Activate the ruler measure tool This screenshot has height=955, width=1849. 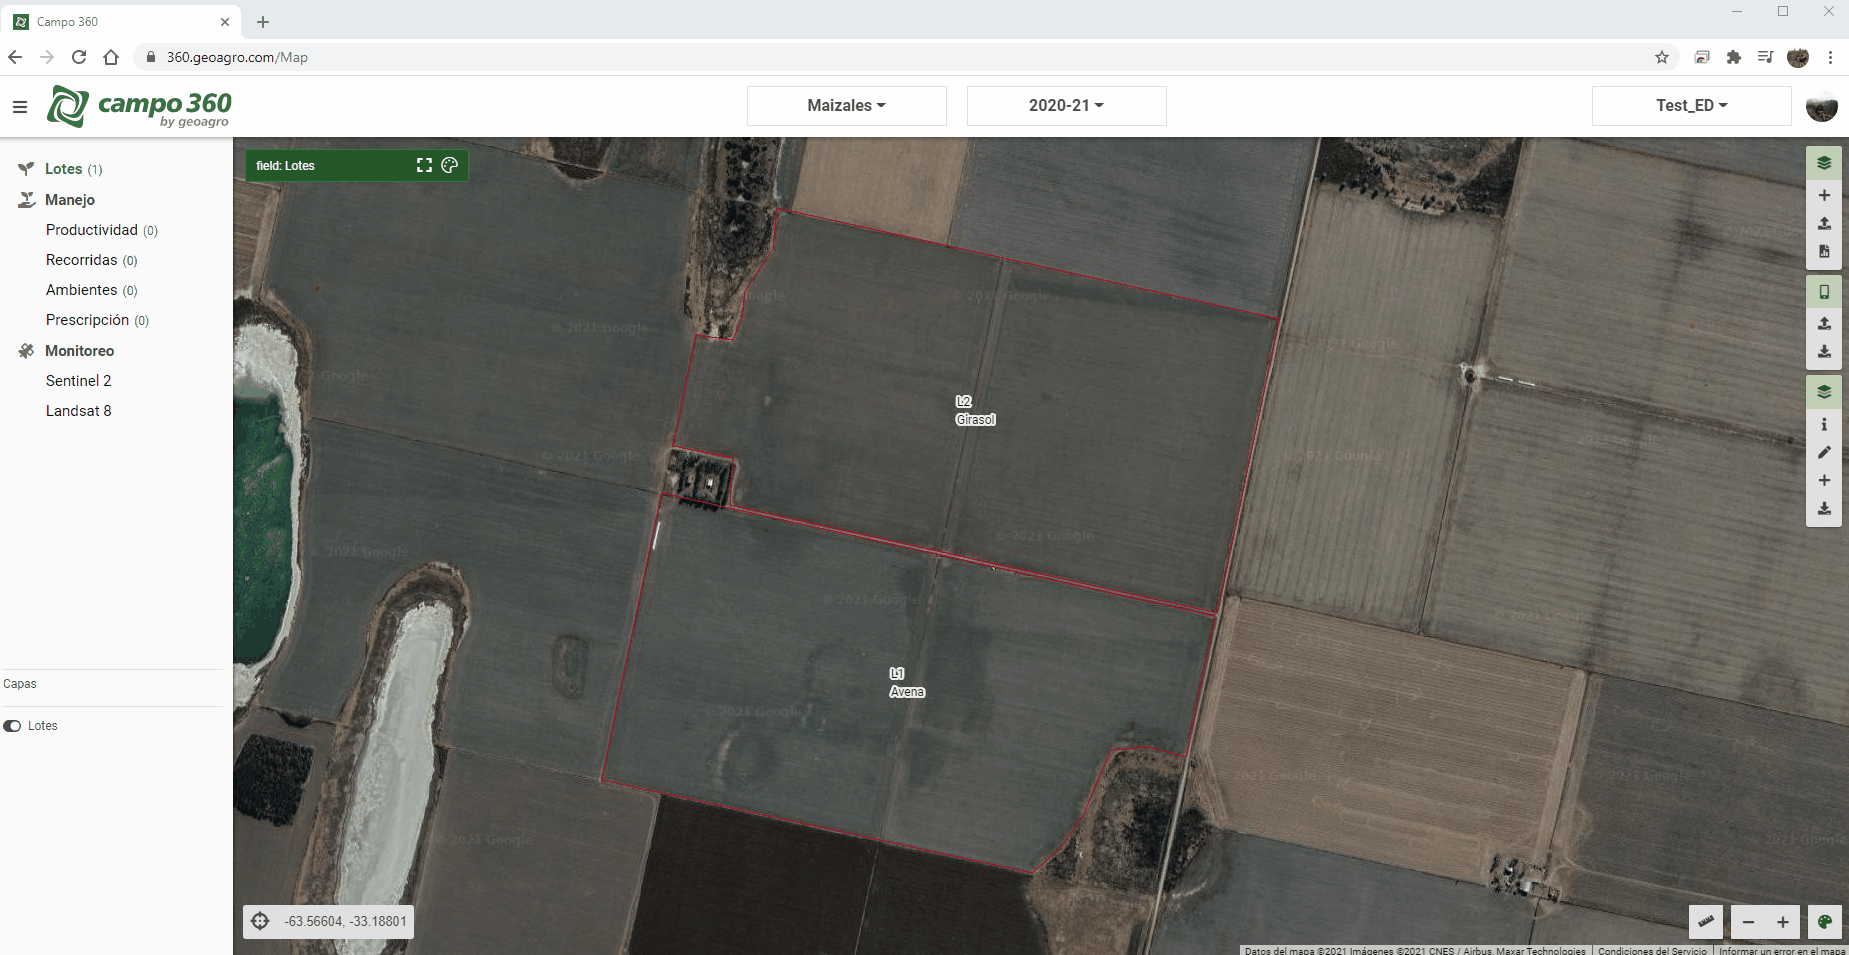click(x=1706, y=922)
